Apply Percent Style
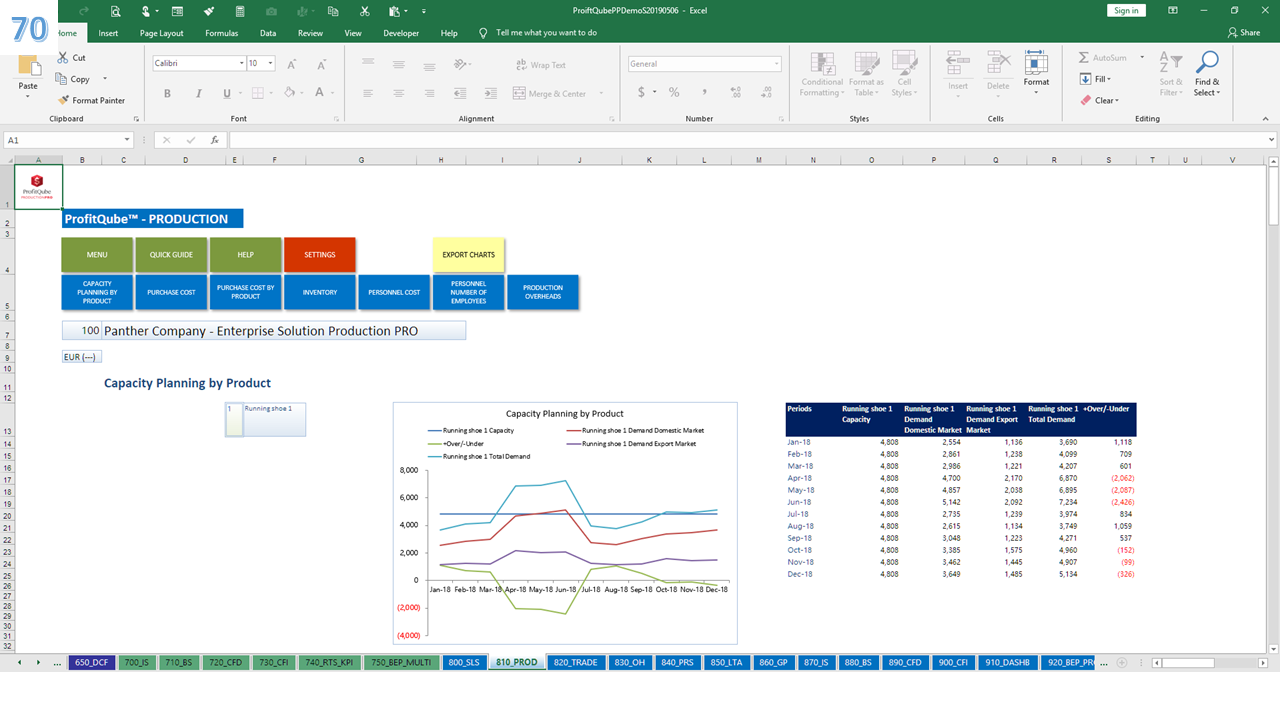This screenshot has height=720, width=1280. coord(675,92)
